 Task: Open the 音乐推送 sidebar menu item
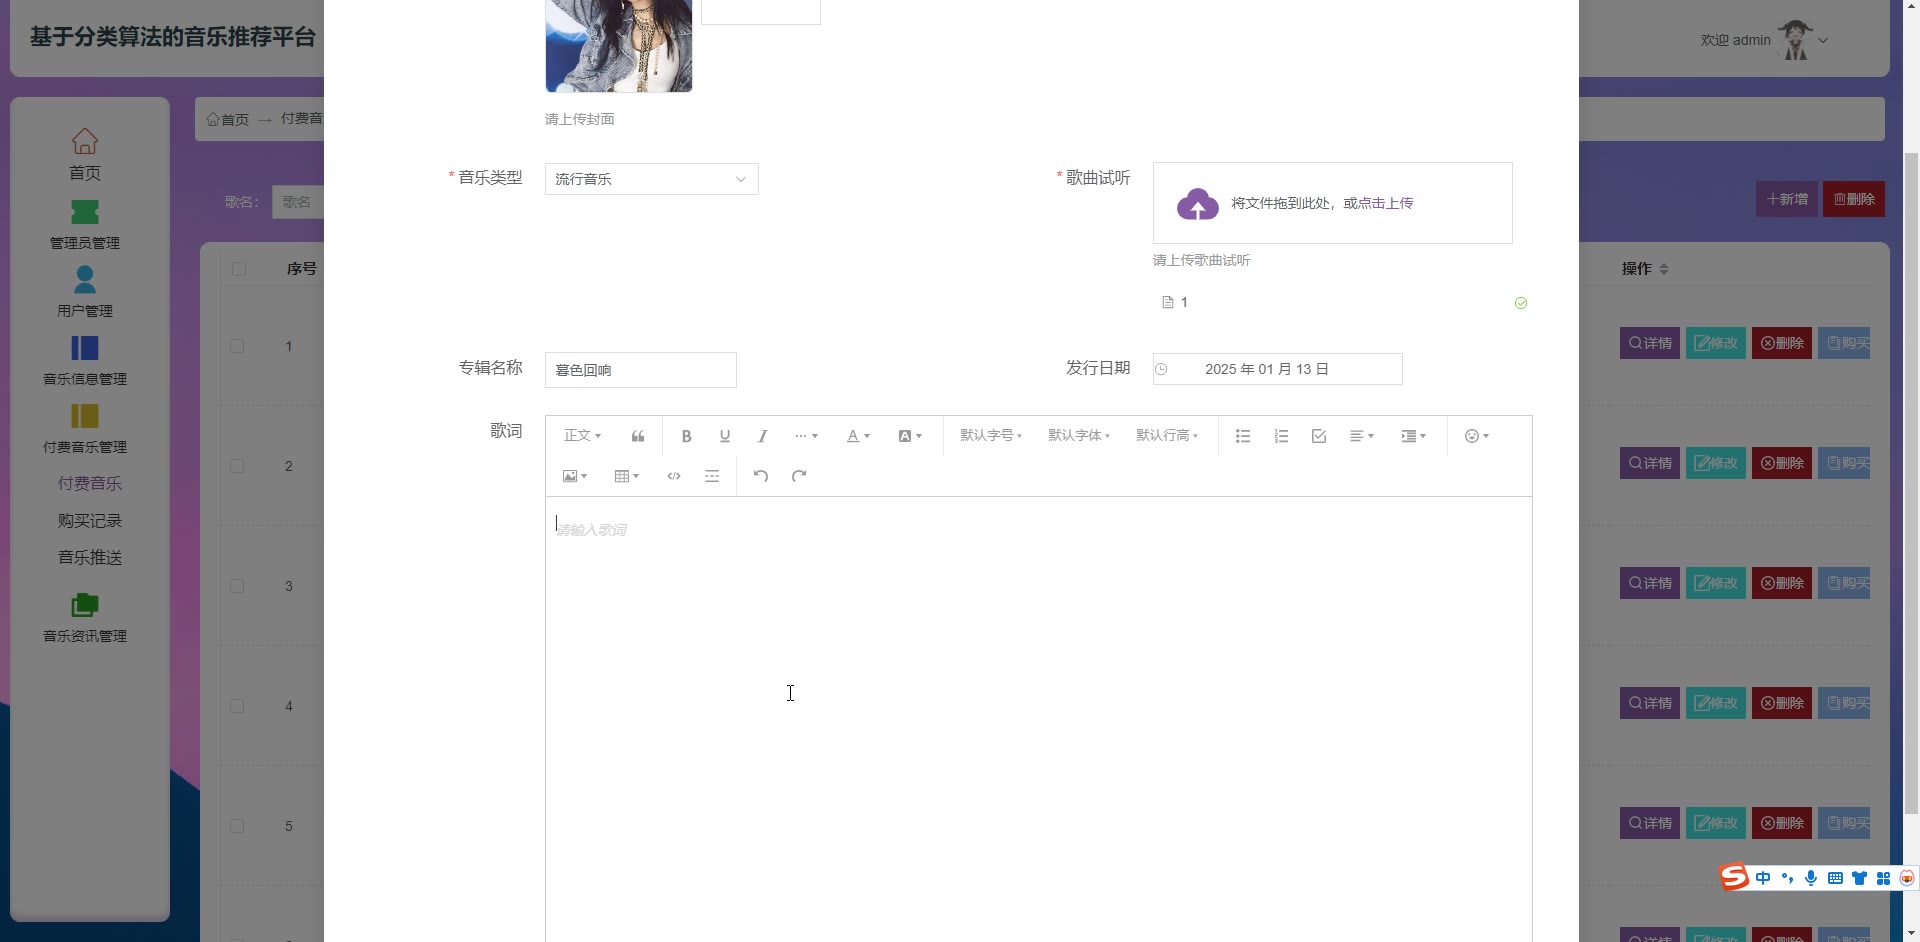[90, 558]
